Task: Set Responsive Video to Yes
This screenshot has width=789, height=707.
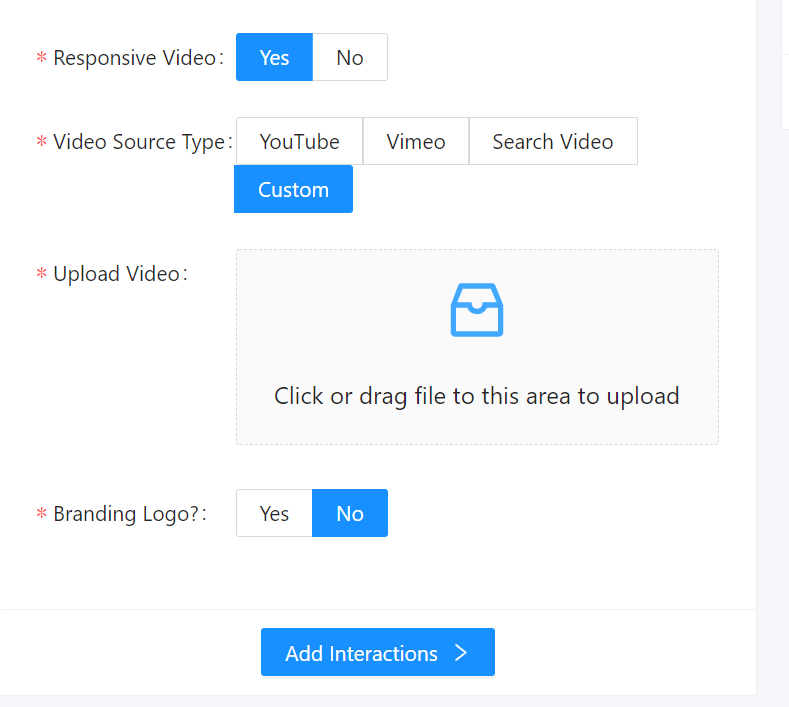Action: [274, 57]
